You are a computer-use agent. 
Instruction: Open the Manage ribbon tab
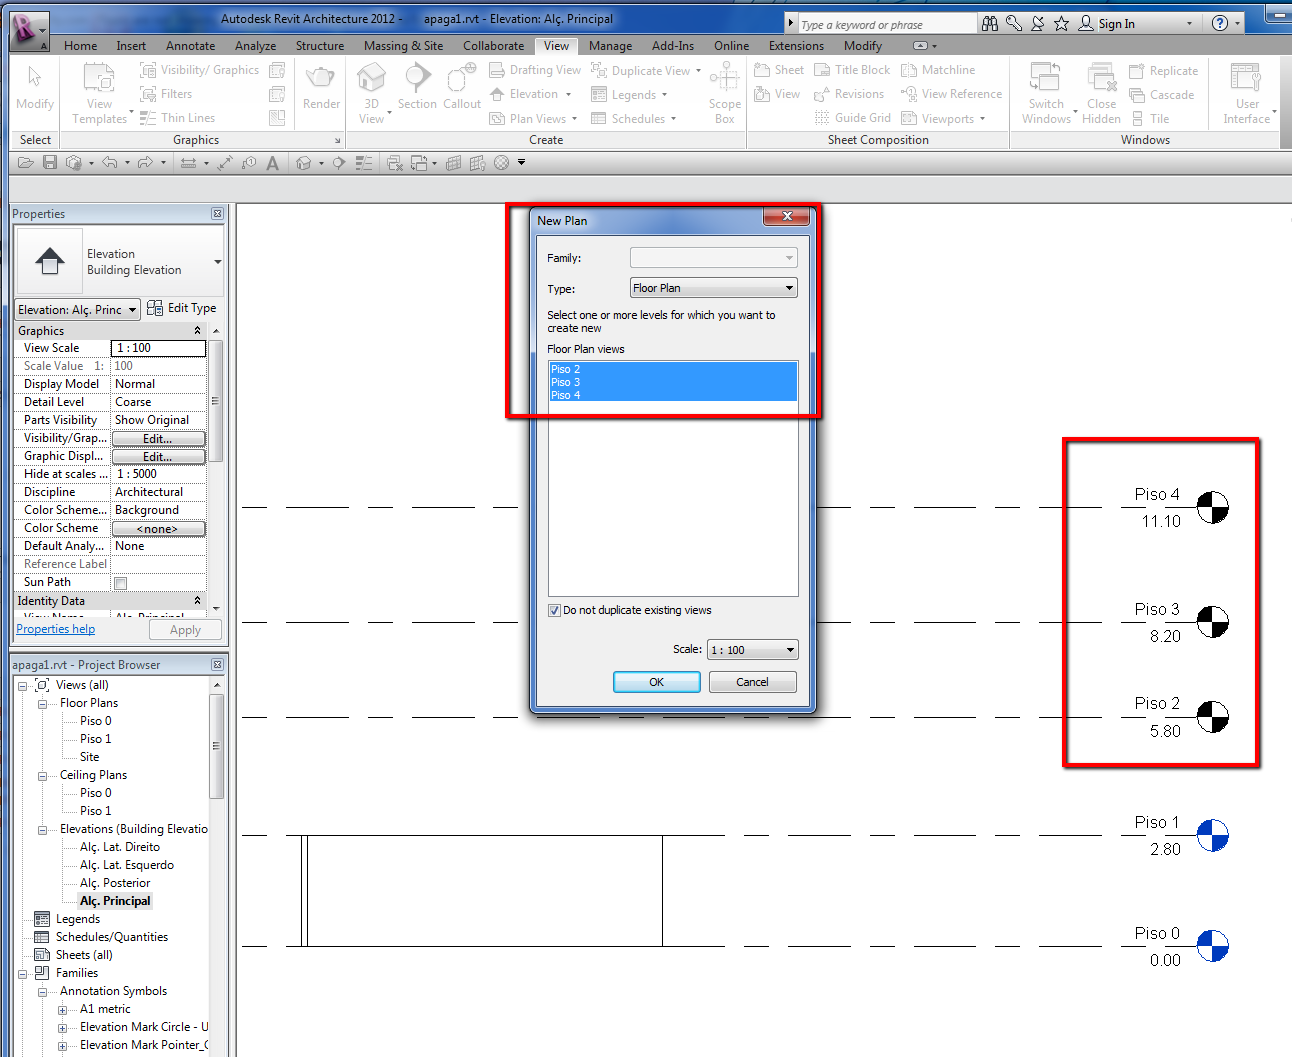click(x=610, y=46)
